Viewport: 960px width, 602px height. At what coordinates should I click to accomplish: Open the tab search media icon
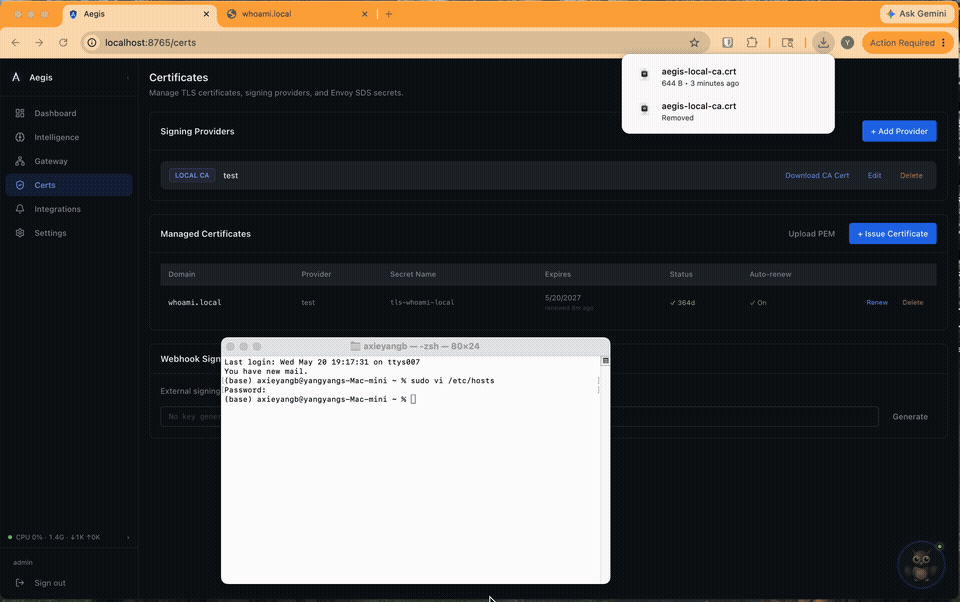pyautogui.click(x=787, y=43)
